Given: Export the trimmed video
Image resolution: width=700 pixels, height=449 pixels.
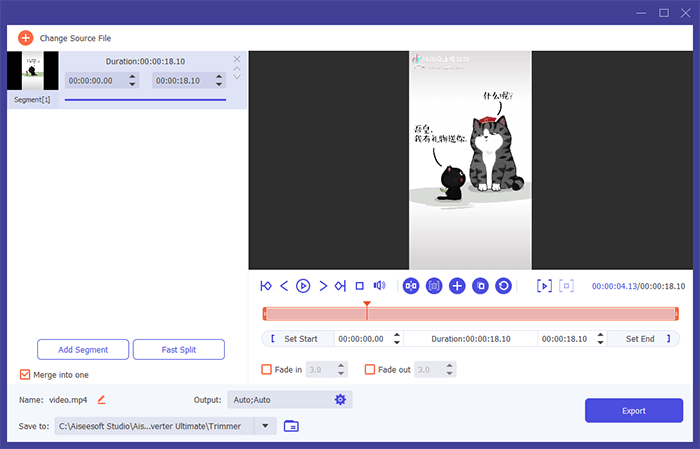Looking at the screenshot, I should click(x=634, y=411).
